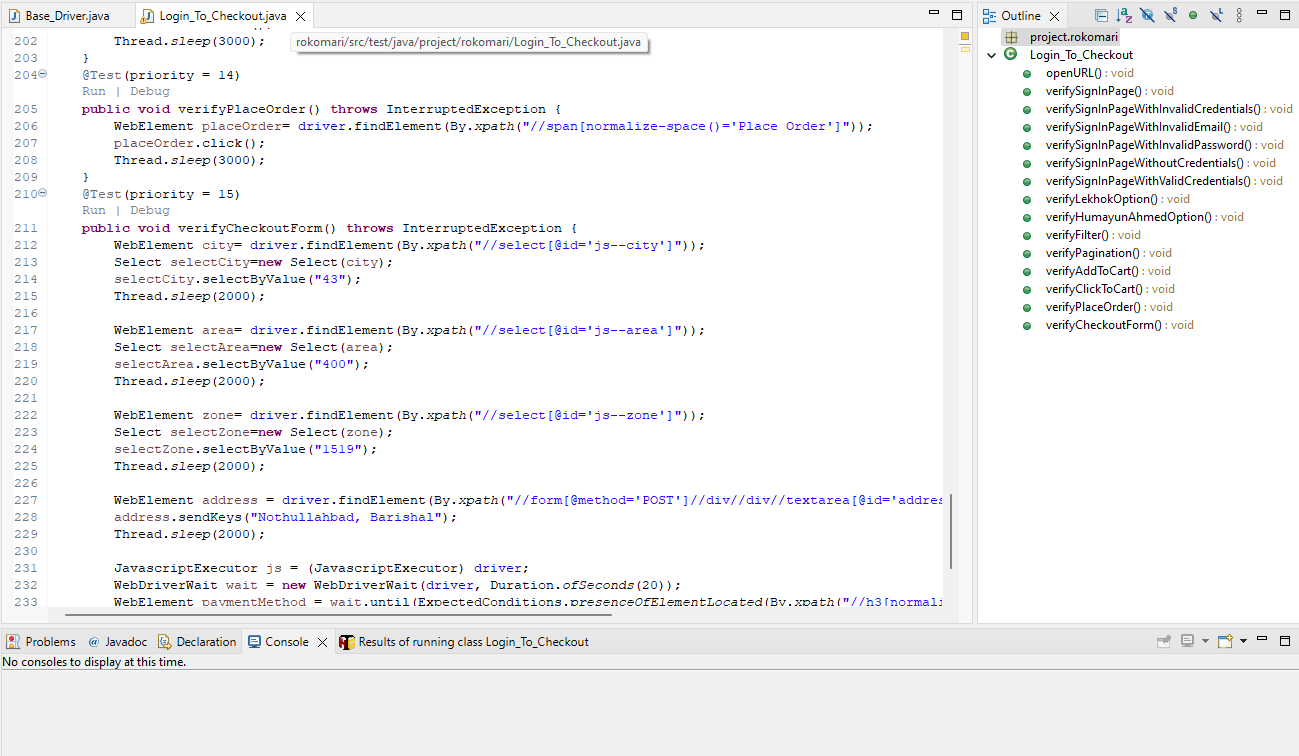Collapse all nodes in the Outline view
The height and width of the screenshot is (756, 1299).
[1101, 16]
